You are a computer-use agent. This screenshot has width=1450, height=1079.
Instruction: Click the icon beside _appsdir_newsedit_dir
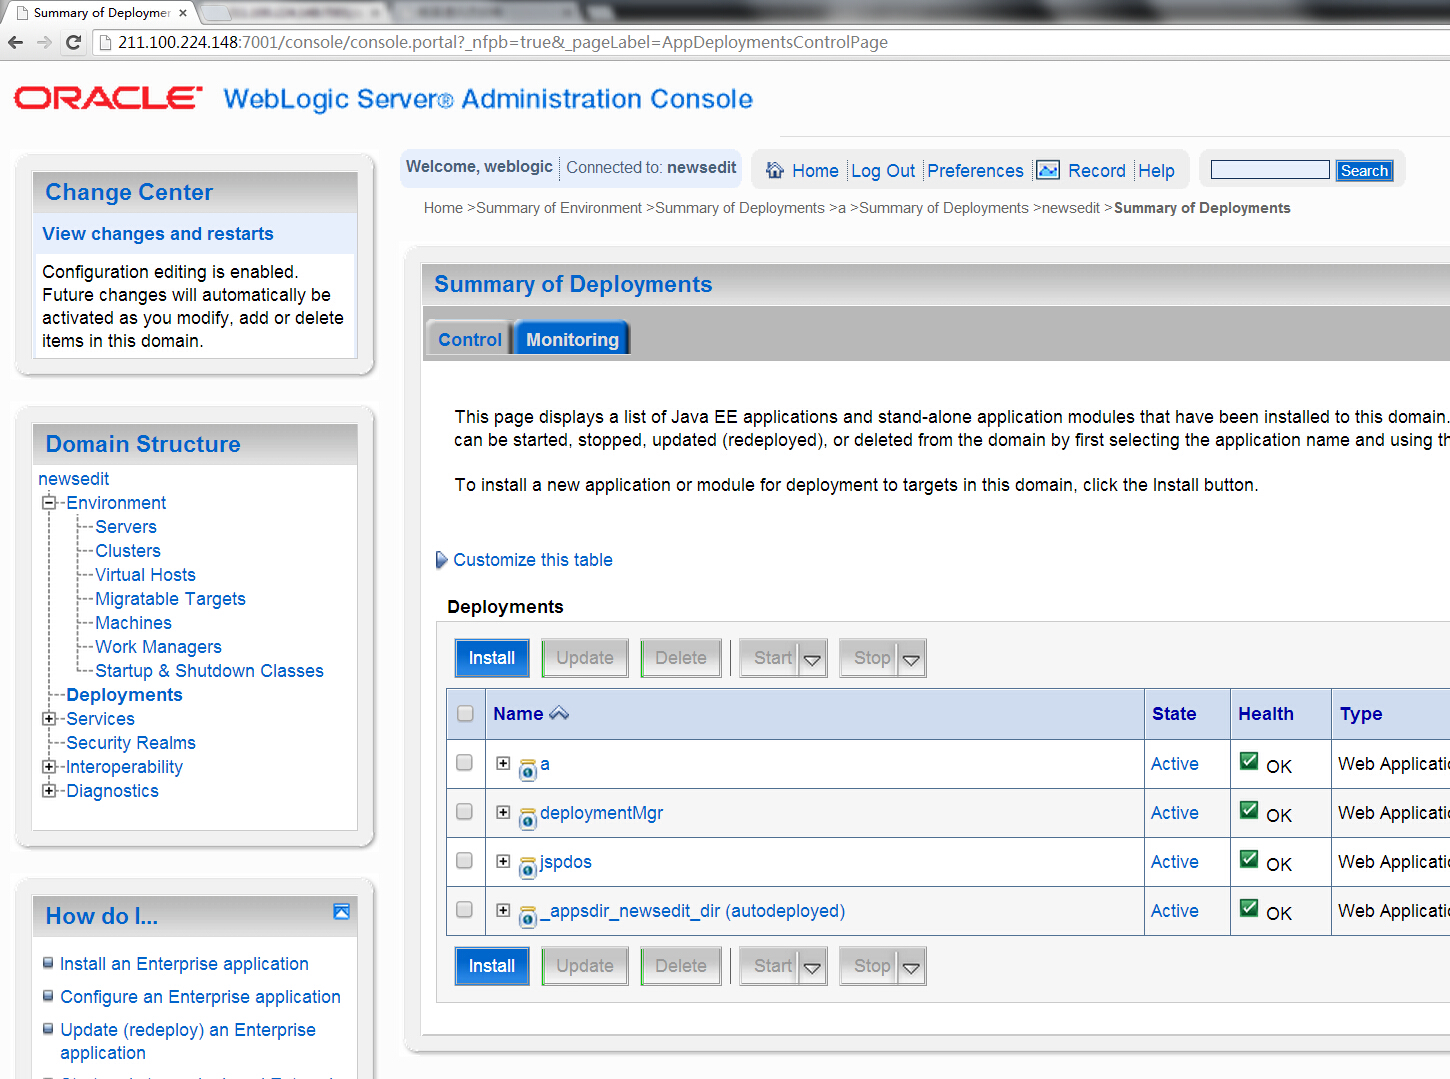528,918
